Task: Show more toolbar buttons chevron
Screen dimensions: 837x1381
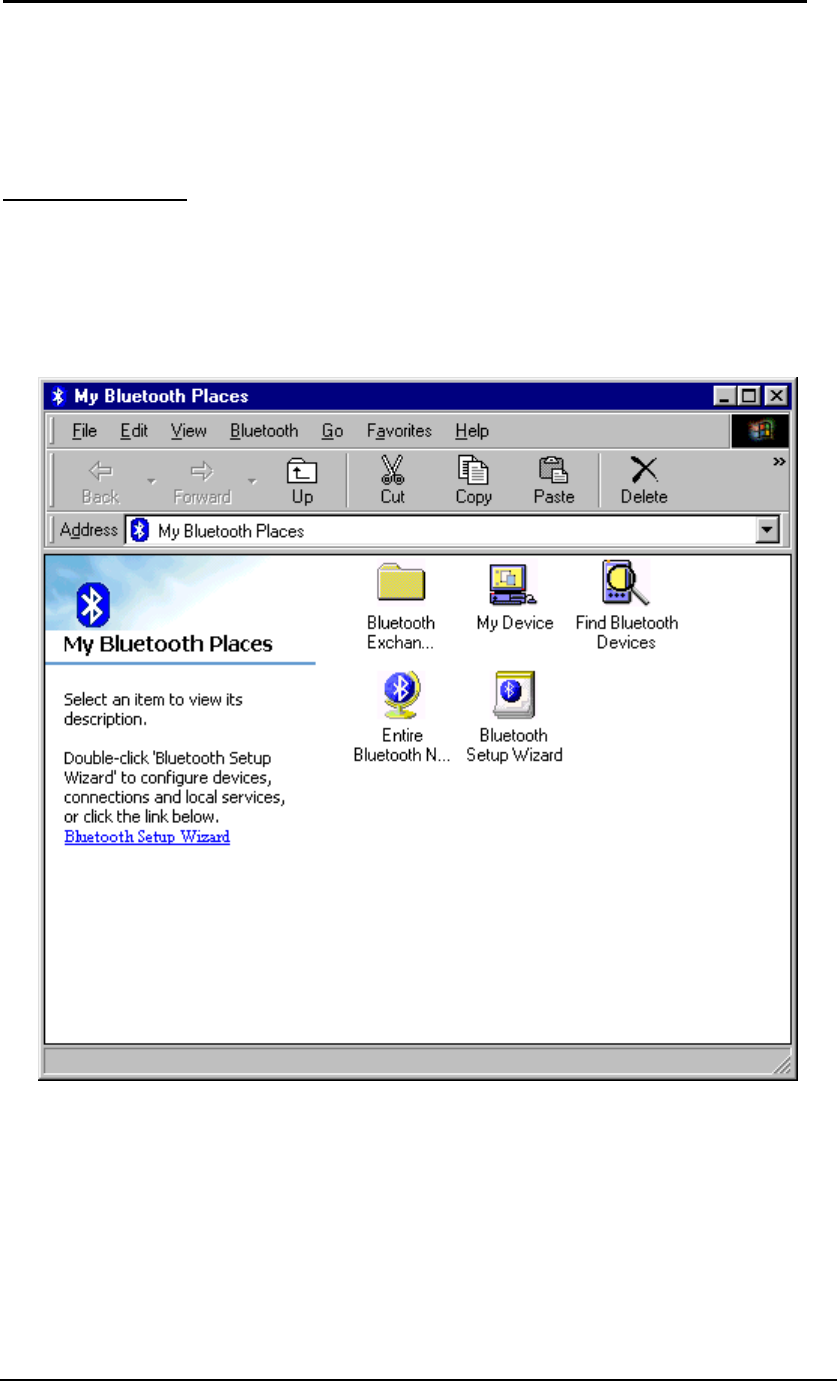Action: [777, 461]
